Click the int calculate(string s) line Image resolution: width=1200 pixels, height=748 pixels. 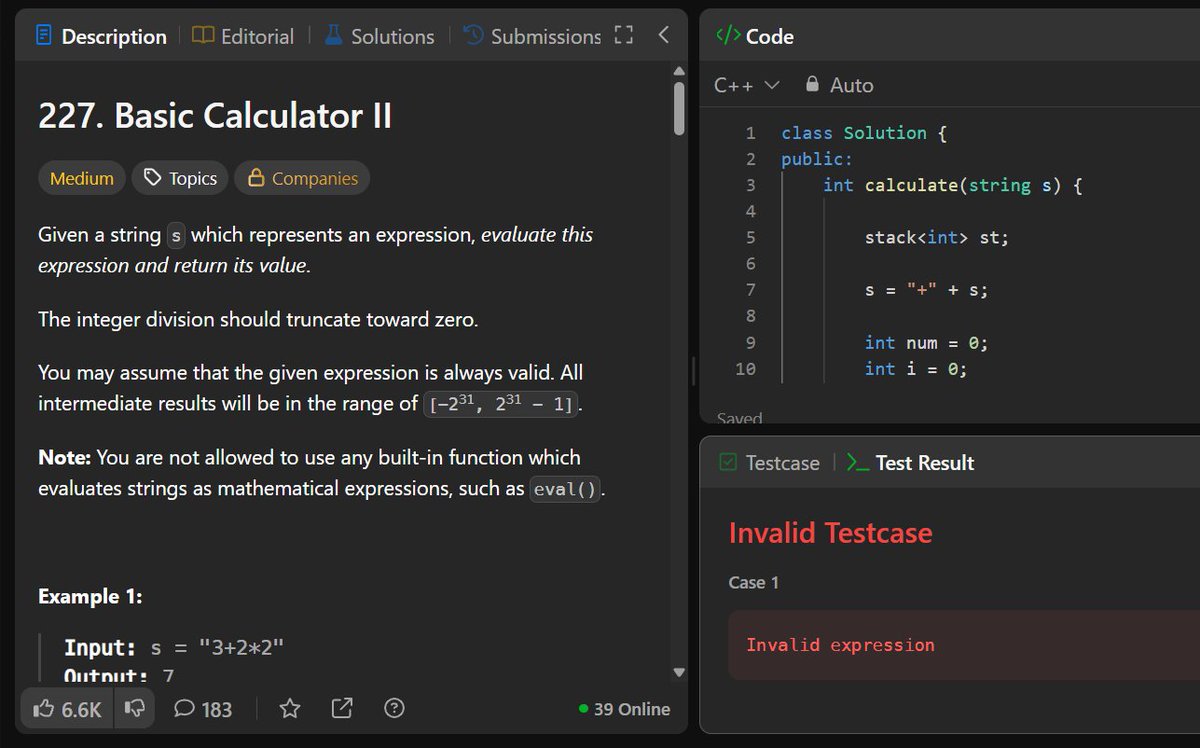click(x=953, y=185)
